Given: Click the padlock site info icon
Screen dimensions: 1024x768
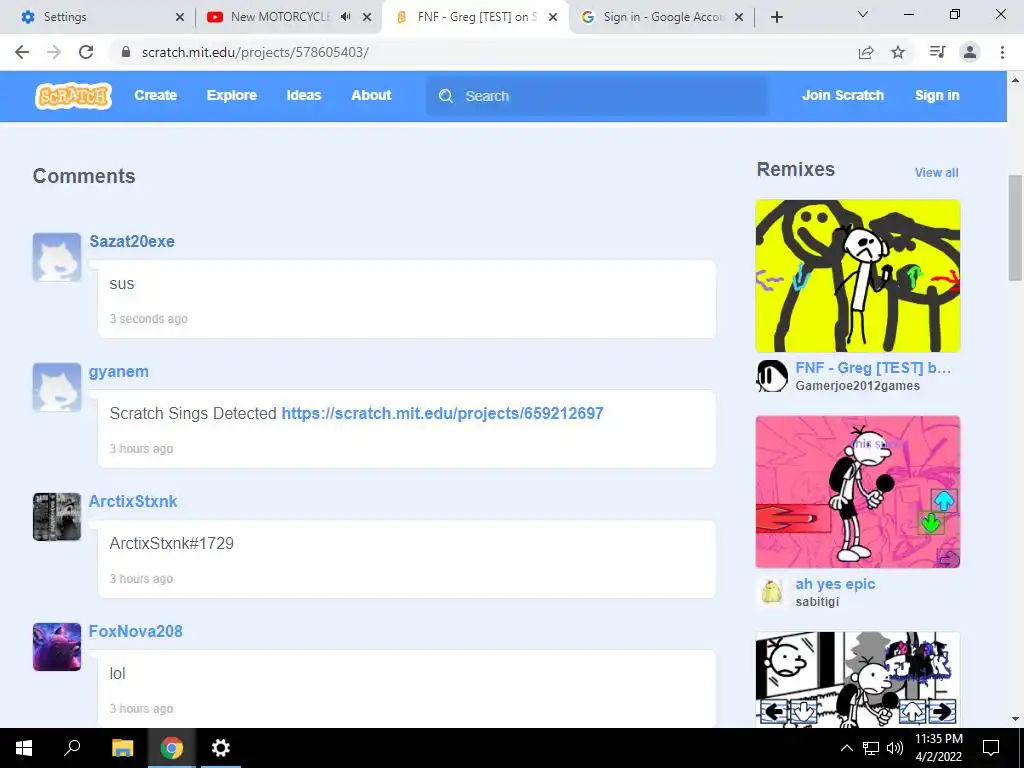Looking at the screenshot, I should click(x=126, y=52).
